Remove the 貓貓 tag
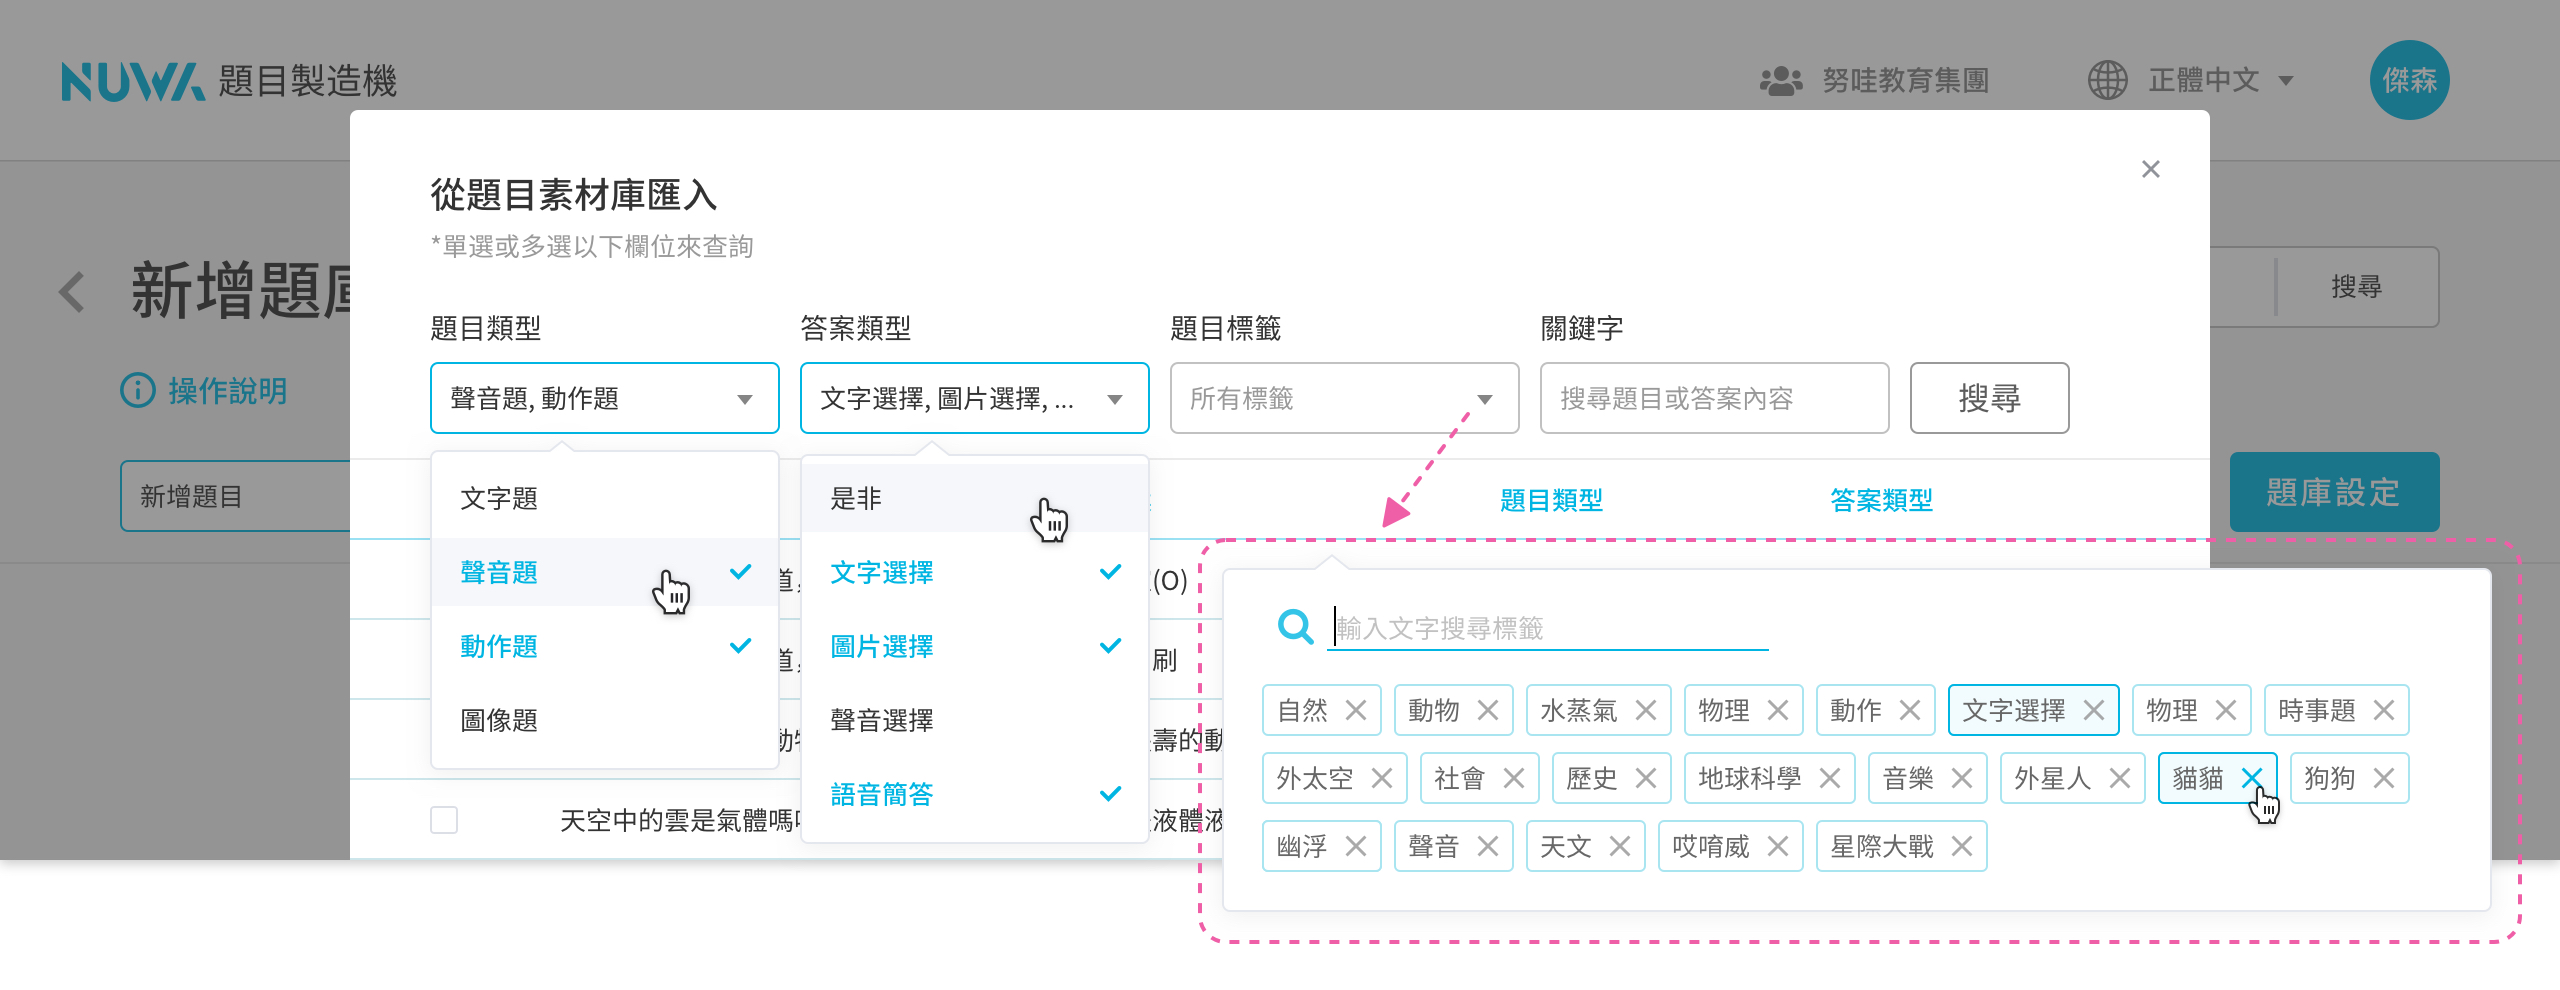This screenshot has height=990, width=2560. coord(2252,778)
